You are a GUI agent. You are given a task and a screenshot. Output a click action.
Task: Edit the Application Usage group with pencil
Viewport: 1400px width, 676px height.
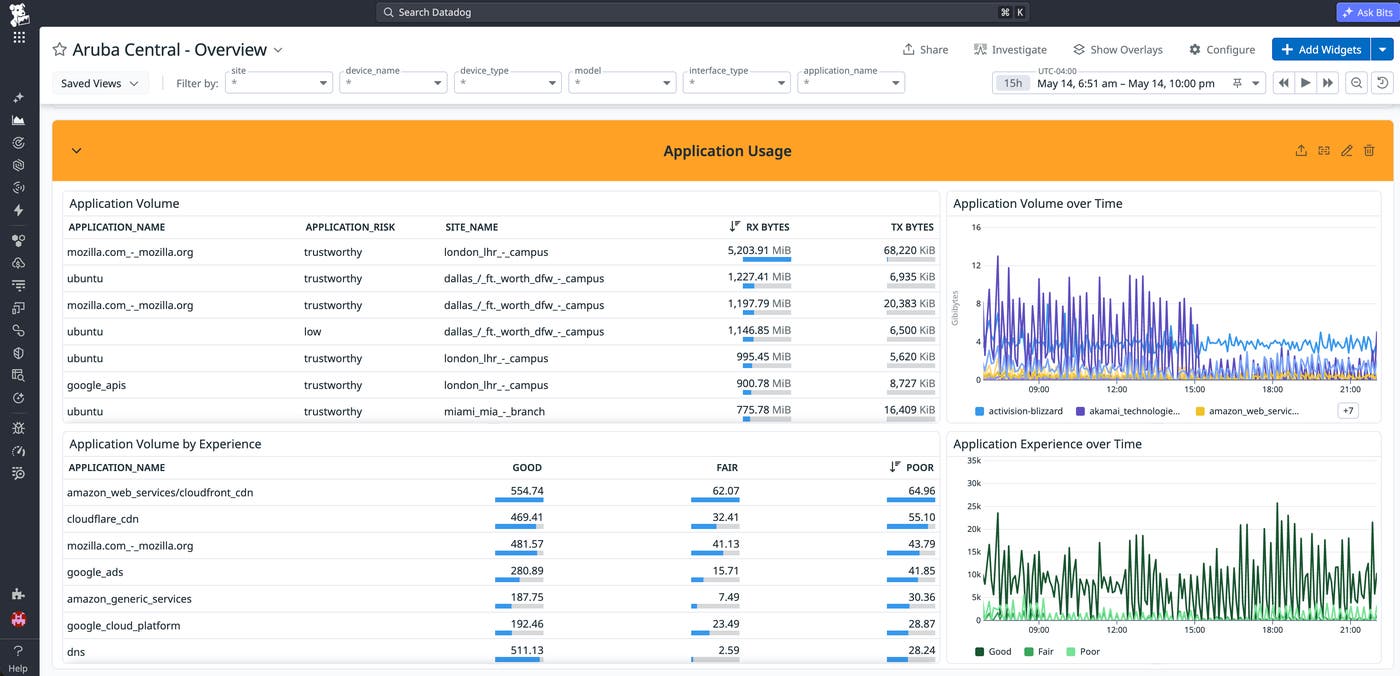(x=1347, y=151)
